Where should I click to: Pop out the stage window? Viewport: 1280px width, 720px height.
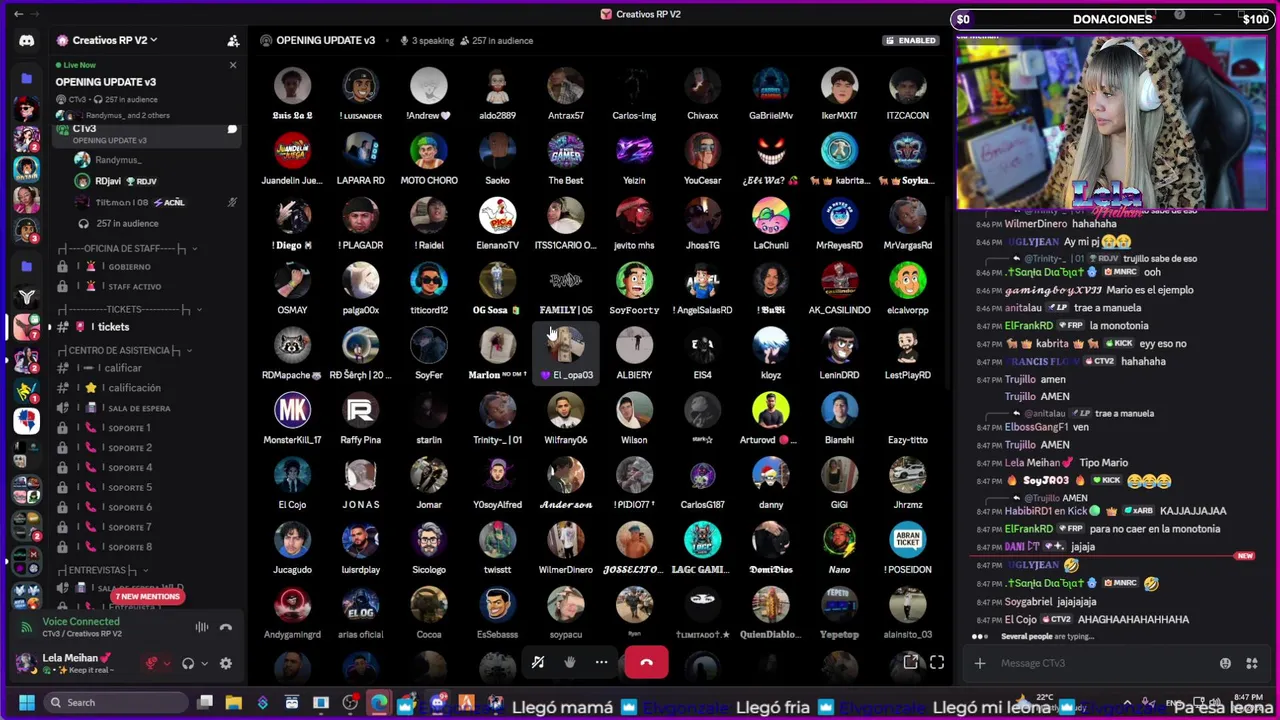(x=911, y=662)
